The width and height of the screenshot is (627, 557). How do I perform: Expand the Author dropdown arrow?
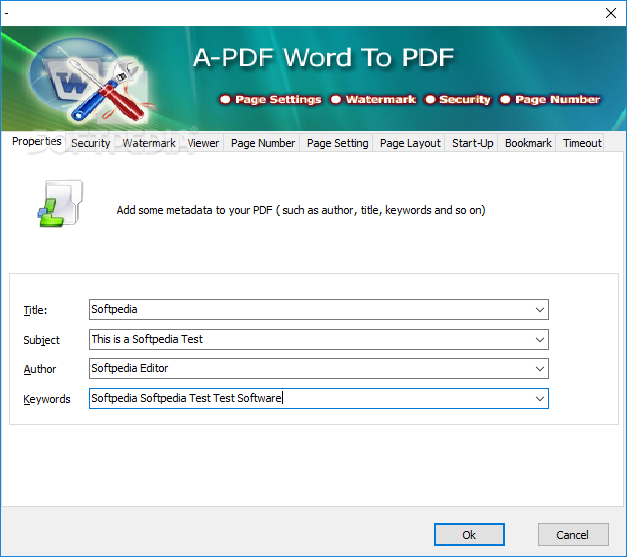pos(539,368)
